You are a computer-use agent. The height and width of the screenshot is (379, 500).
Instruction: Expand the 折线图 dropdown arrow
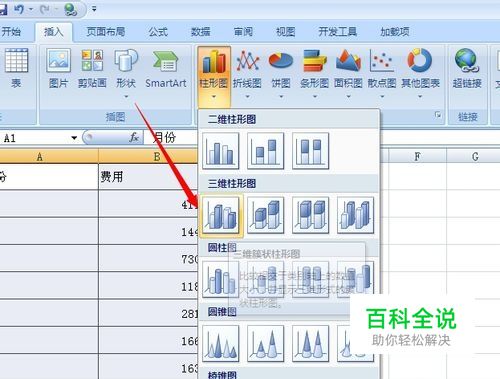[x=247, y=97]
